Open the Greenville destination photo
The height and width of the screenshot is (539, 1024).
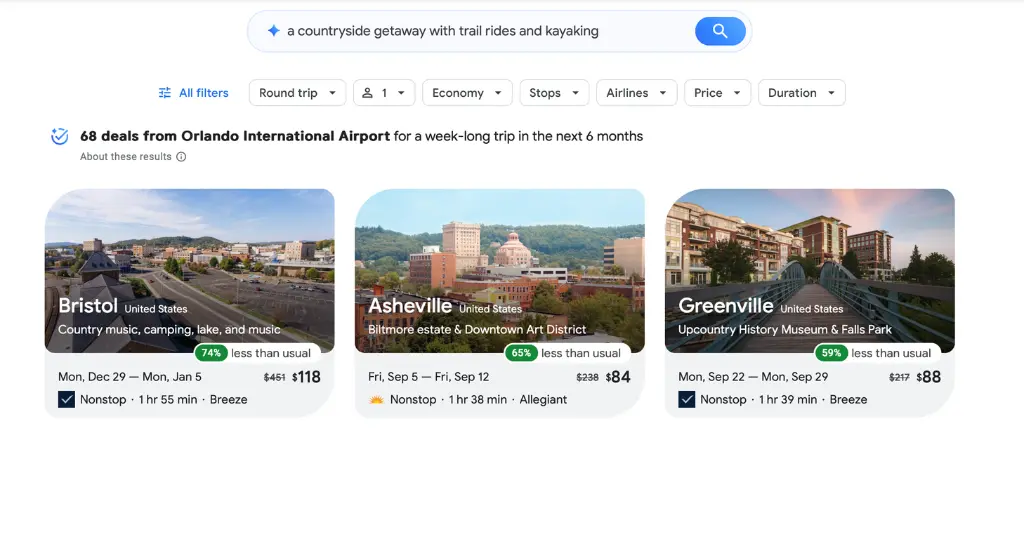[x=810, y=270]
